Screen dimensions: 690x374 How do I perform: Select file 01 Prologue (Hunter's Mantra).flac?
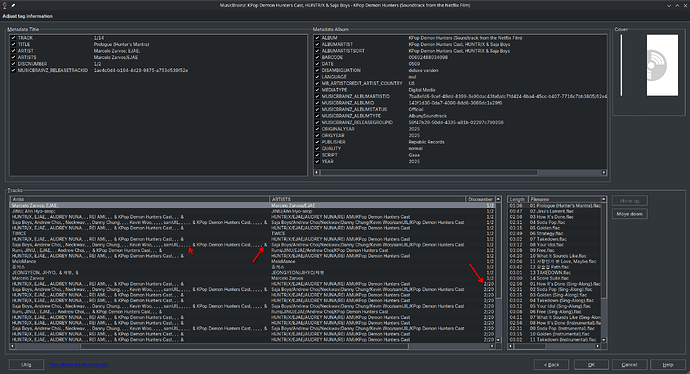(565, 205)
